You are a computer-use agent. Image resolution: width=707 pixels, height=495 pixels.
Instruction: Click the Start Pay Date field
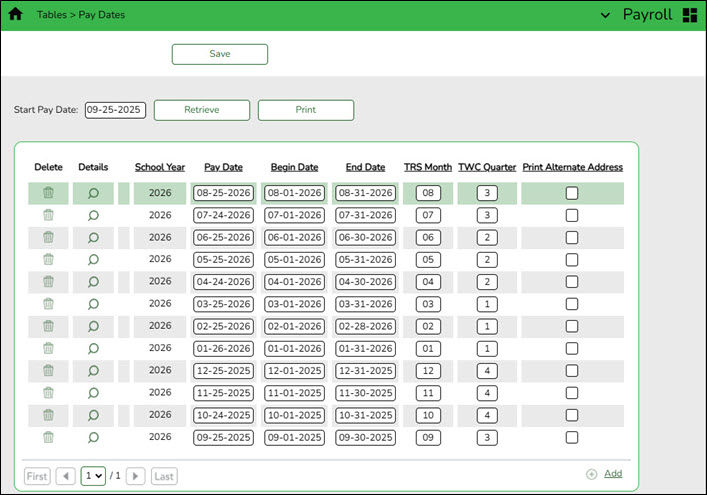pyautogui.click(x=115, y=110)
